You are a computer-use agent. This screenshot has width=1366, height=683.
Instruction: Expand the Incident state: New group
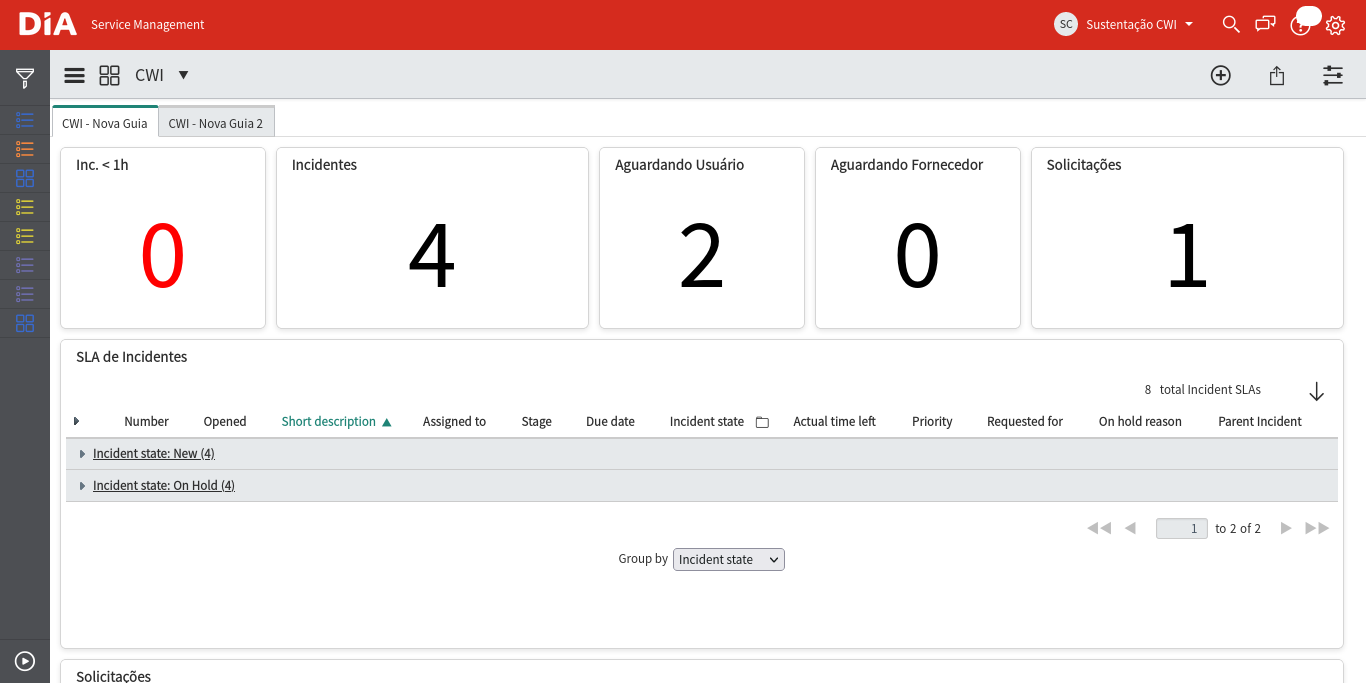82,454
